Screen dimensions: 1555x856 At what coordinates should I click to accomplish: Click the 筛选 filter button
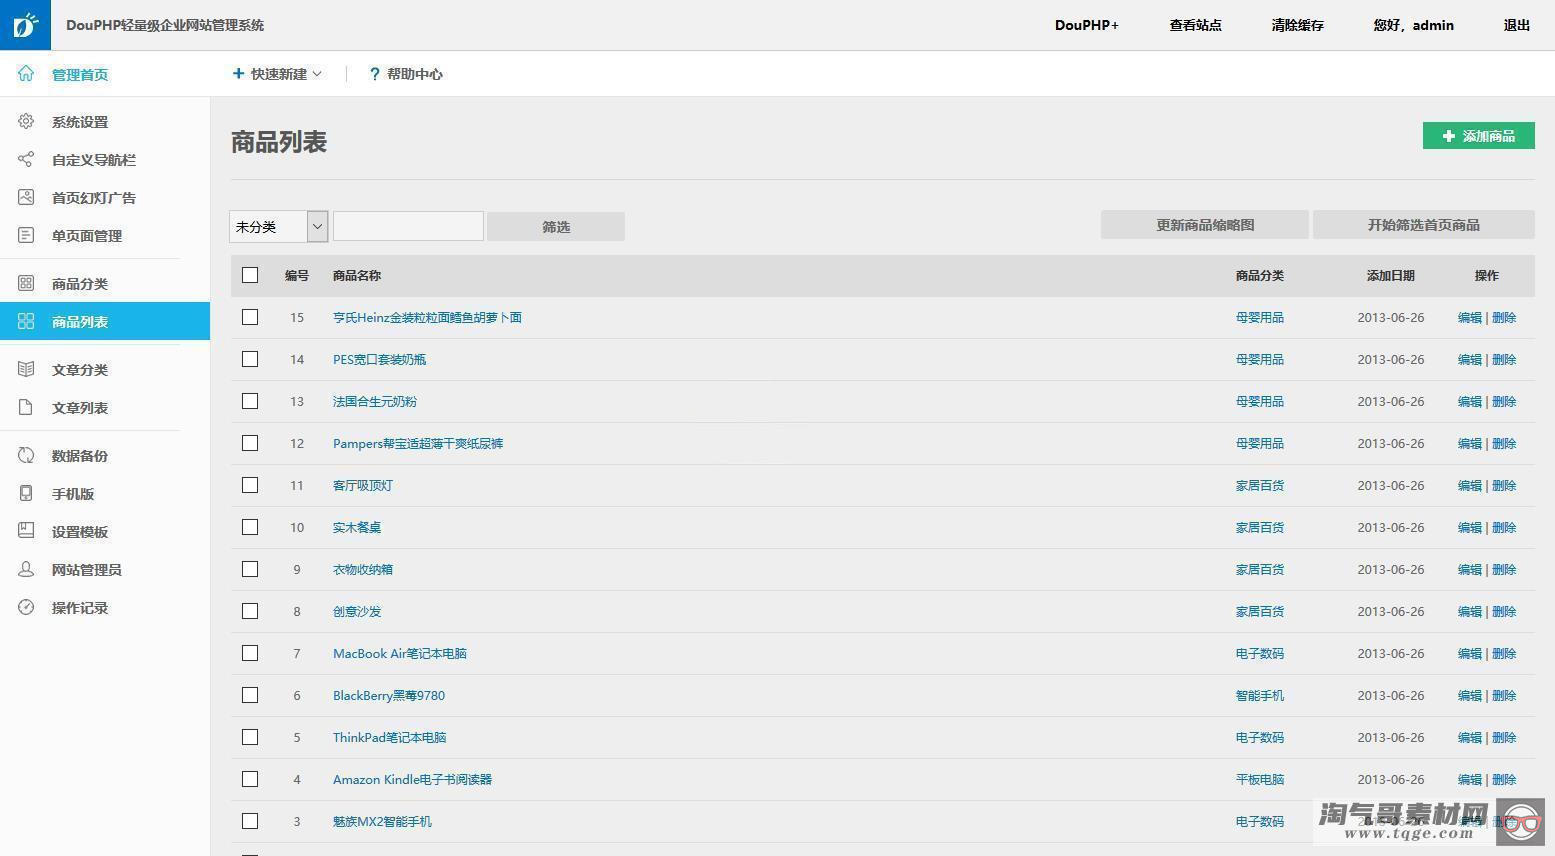(x=556, y=226)
